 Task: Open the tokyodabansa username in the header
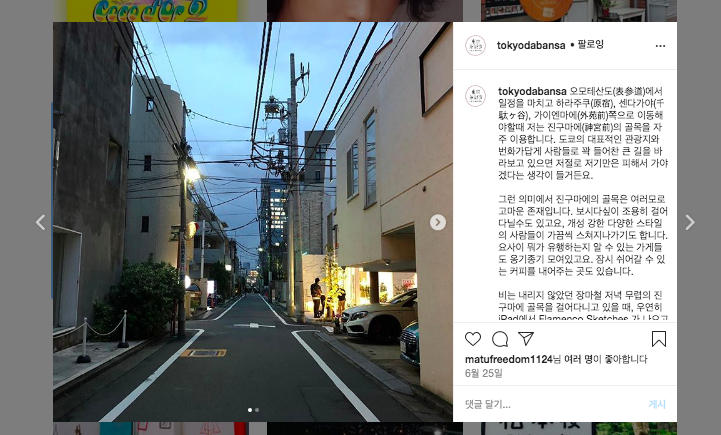pyautogui.click(x=531, y=45)
